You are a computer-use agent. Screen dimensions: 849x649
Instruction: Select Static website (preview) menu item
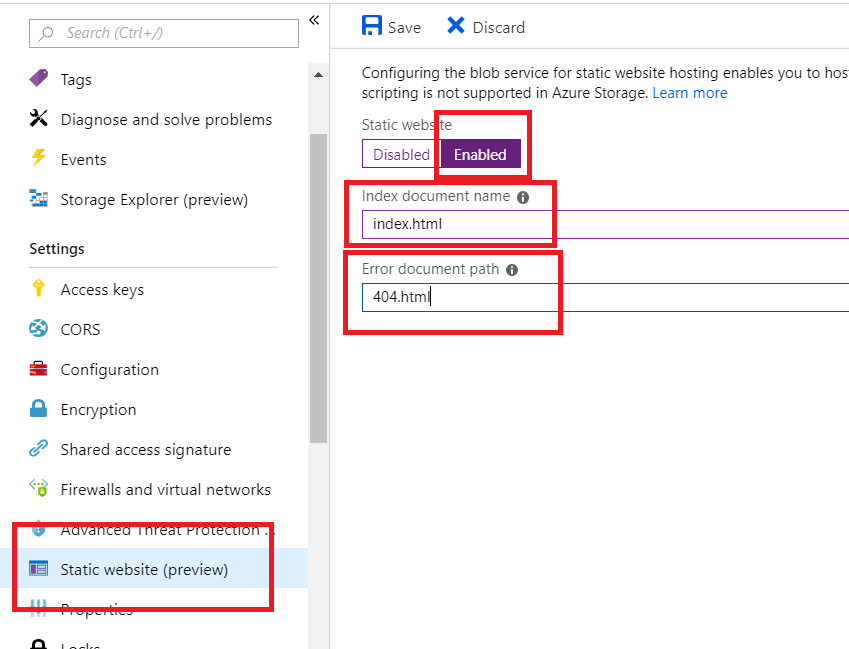[x=154, y=568]
